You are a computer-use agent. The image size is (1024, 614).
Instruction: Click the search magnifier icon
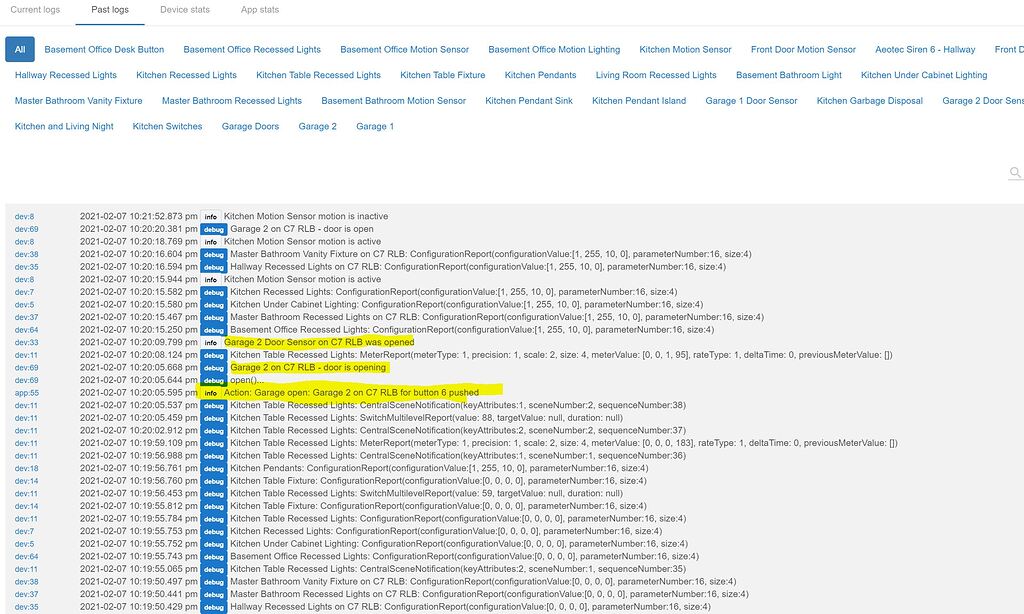click(x=1015, y=174)
